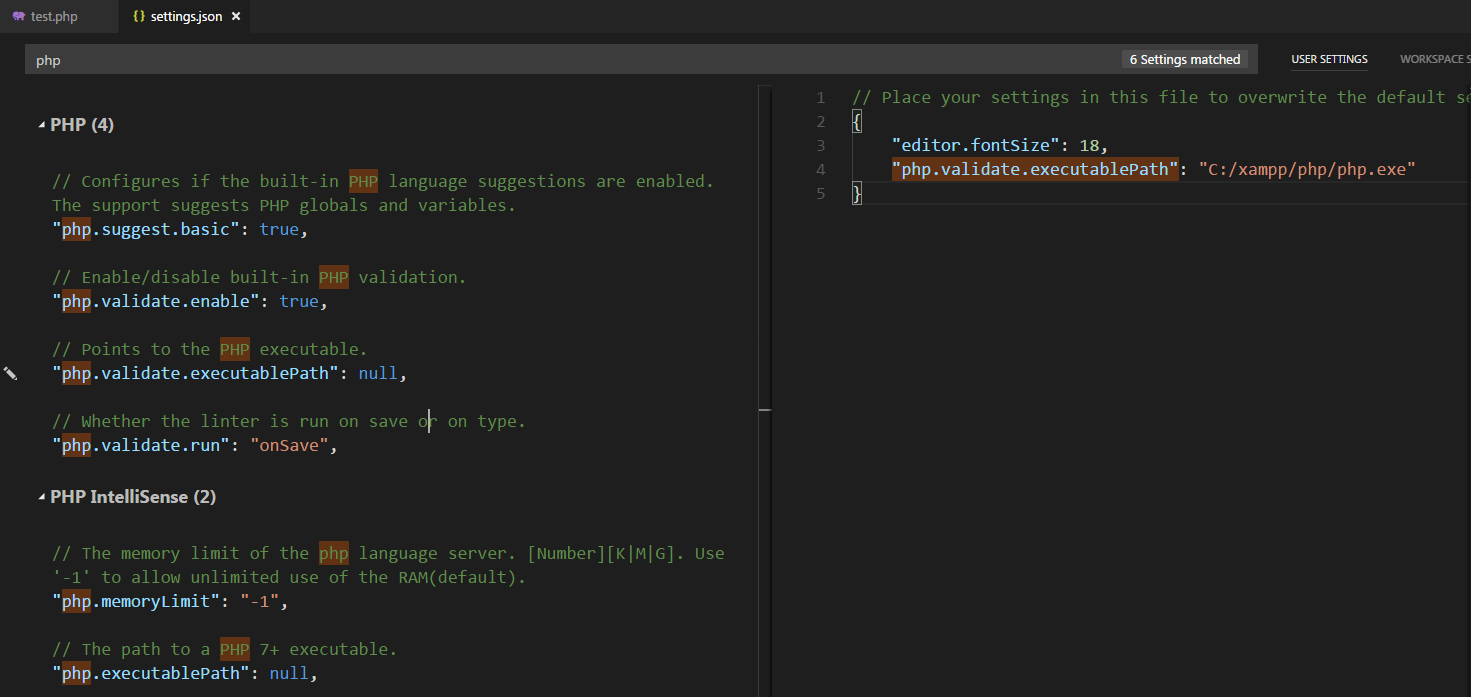
Task: Click the "6 Settings matched" badge
Action: pos(1186,59)
